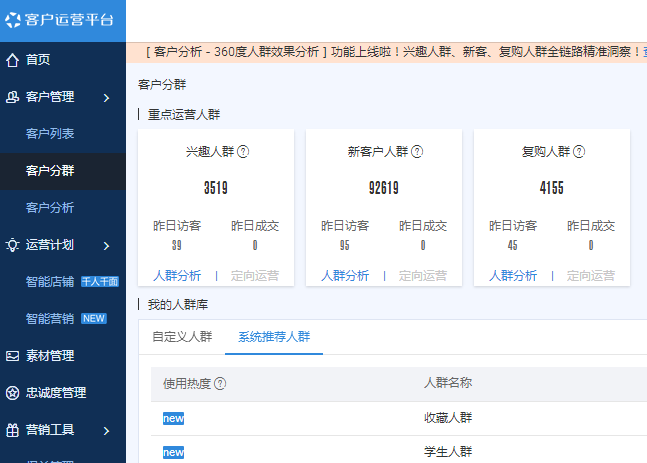Click the 人群名称 column header
This screenshot has height=463, width=647.
click(448, 383)
